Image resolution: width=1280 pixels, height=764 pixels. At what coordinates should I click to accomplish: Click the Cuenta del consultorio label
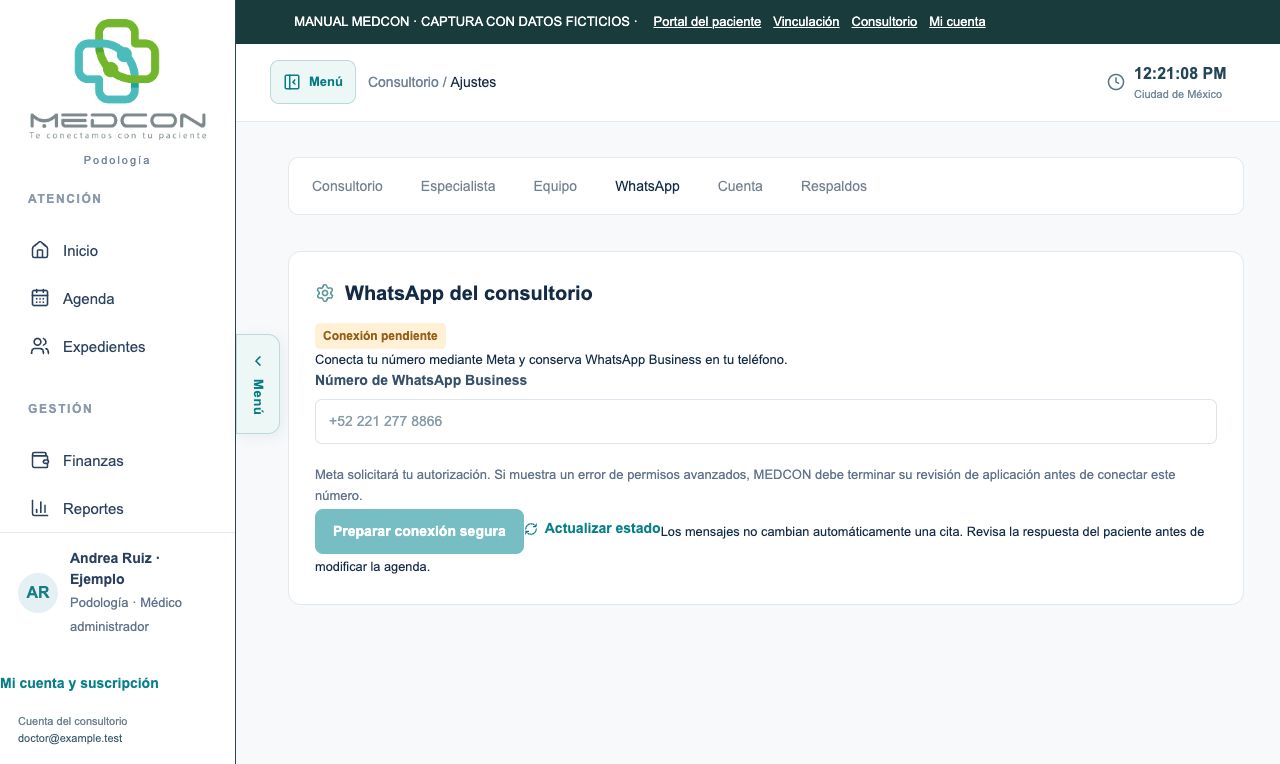(72, 721)
